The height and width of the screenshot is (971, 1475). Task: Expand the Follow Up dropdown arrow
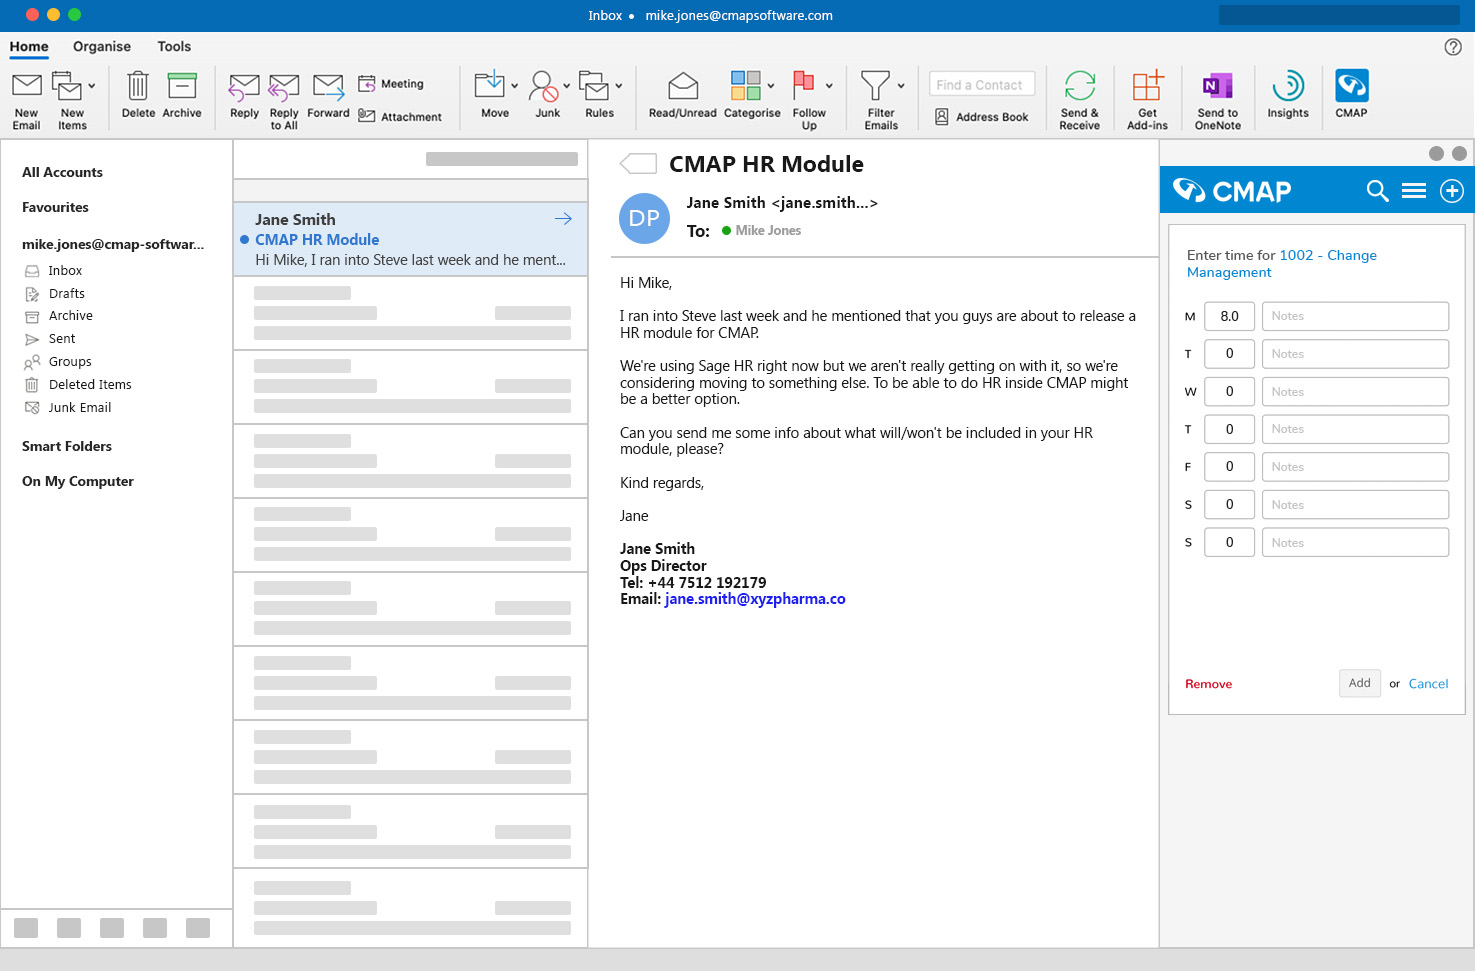click(x=829, y=86)
